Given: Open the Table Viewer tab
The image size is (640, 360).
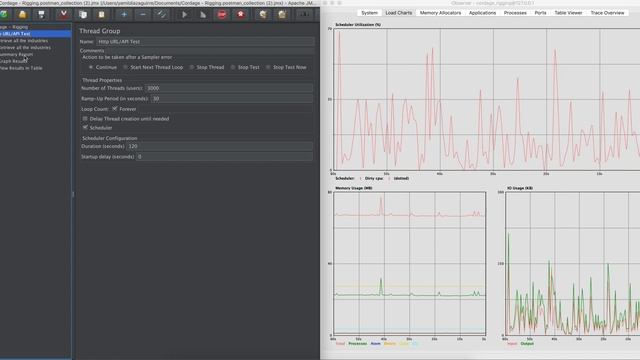Looking at the screenshot, I should (x=568, y=13).
